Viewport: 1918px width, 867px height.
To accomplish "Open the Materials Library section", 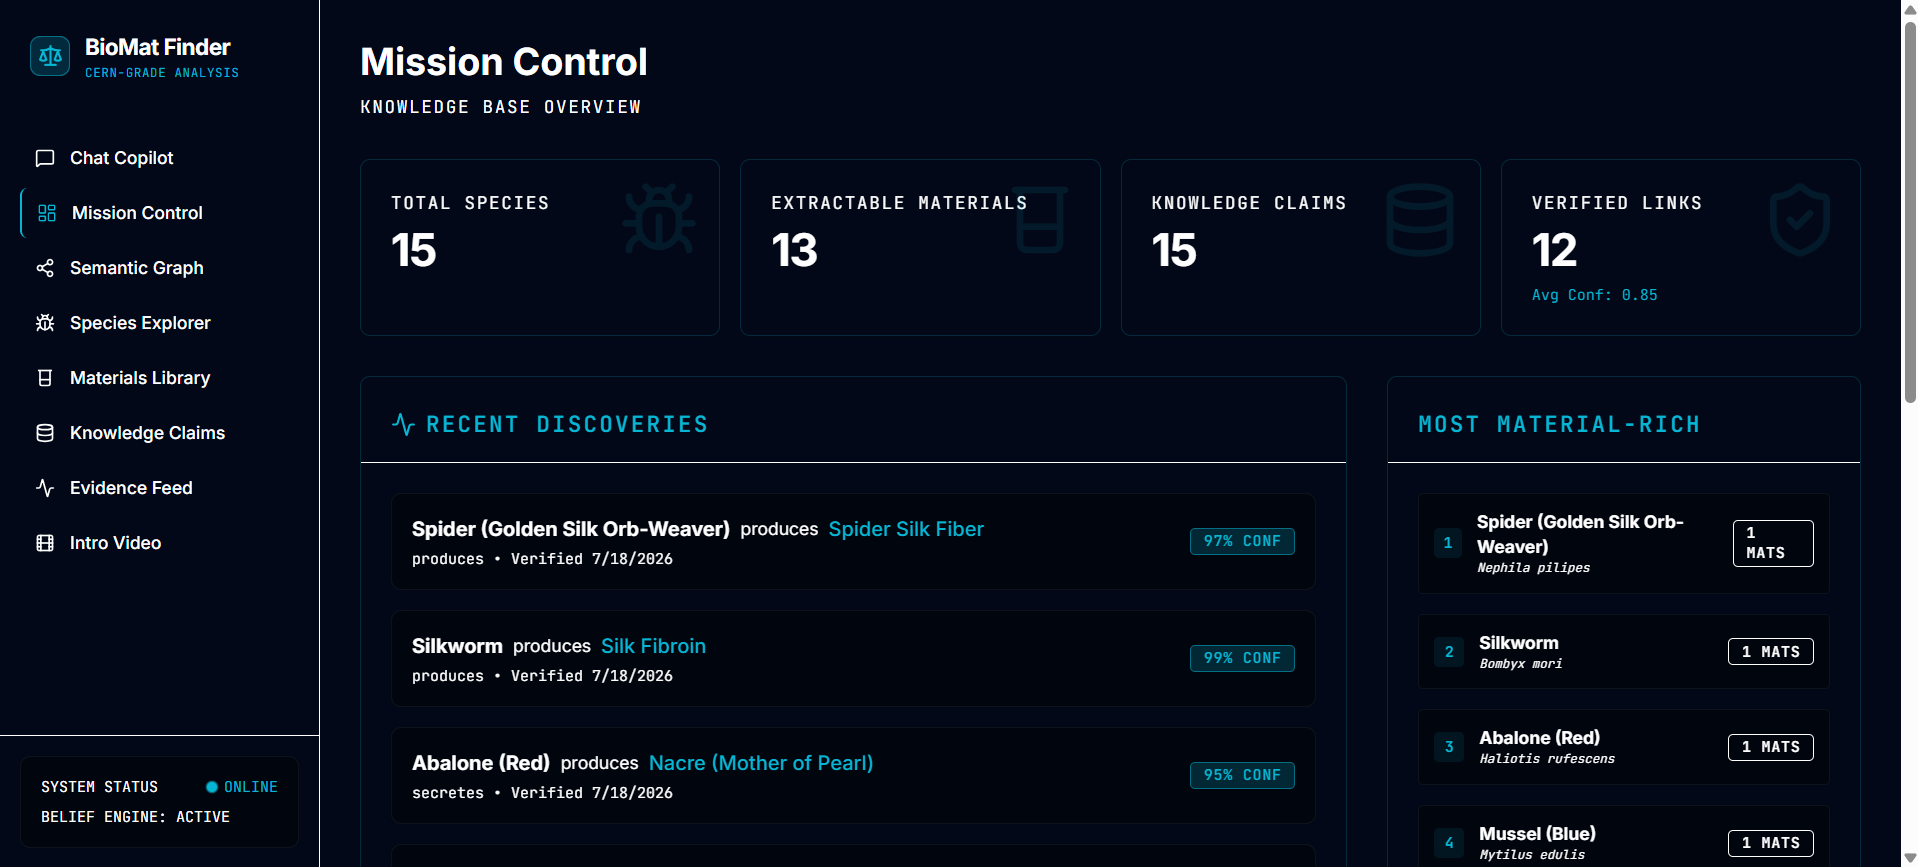I will tap(160, 378).
